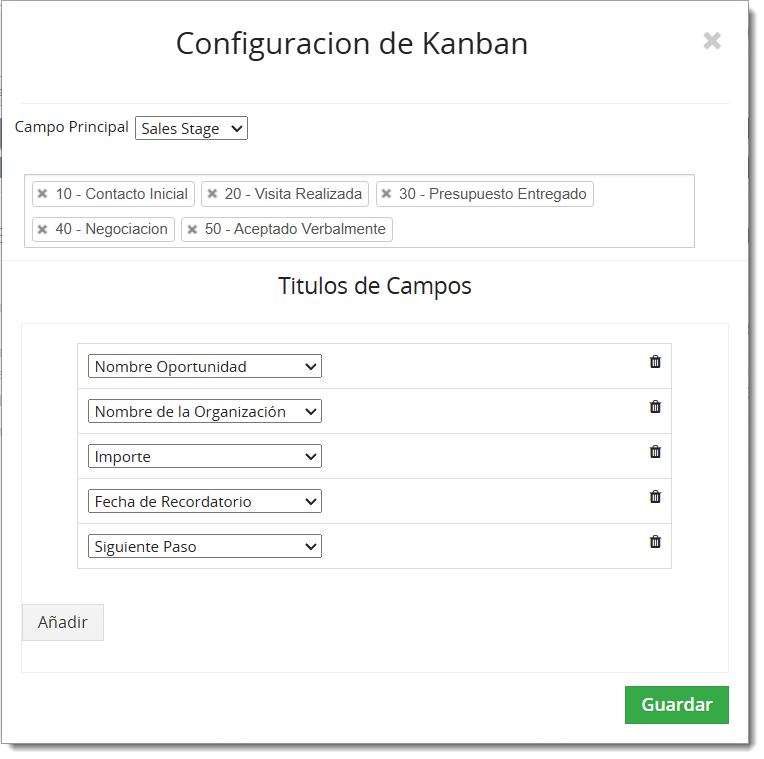Image resolution: width=764 pixels, height=759 pixels.
Task: Delete the Nombre Oportunidad field row
Action: (655, 362)
